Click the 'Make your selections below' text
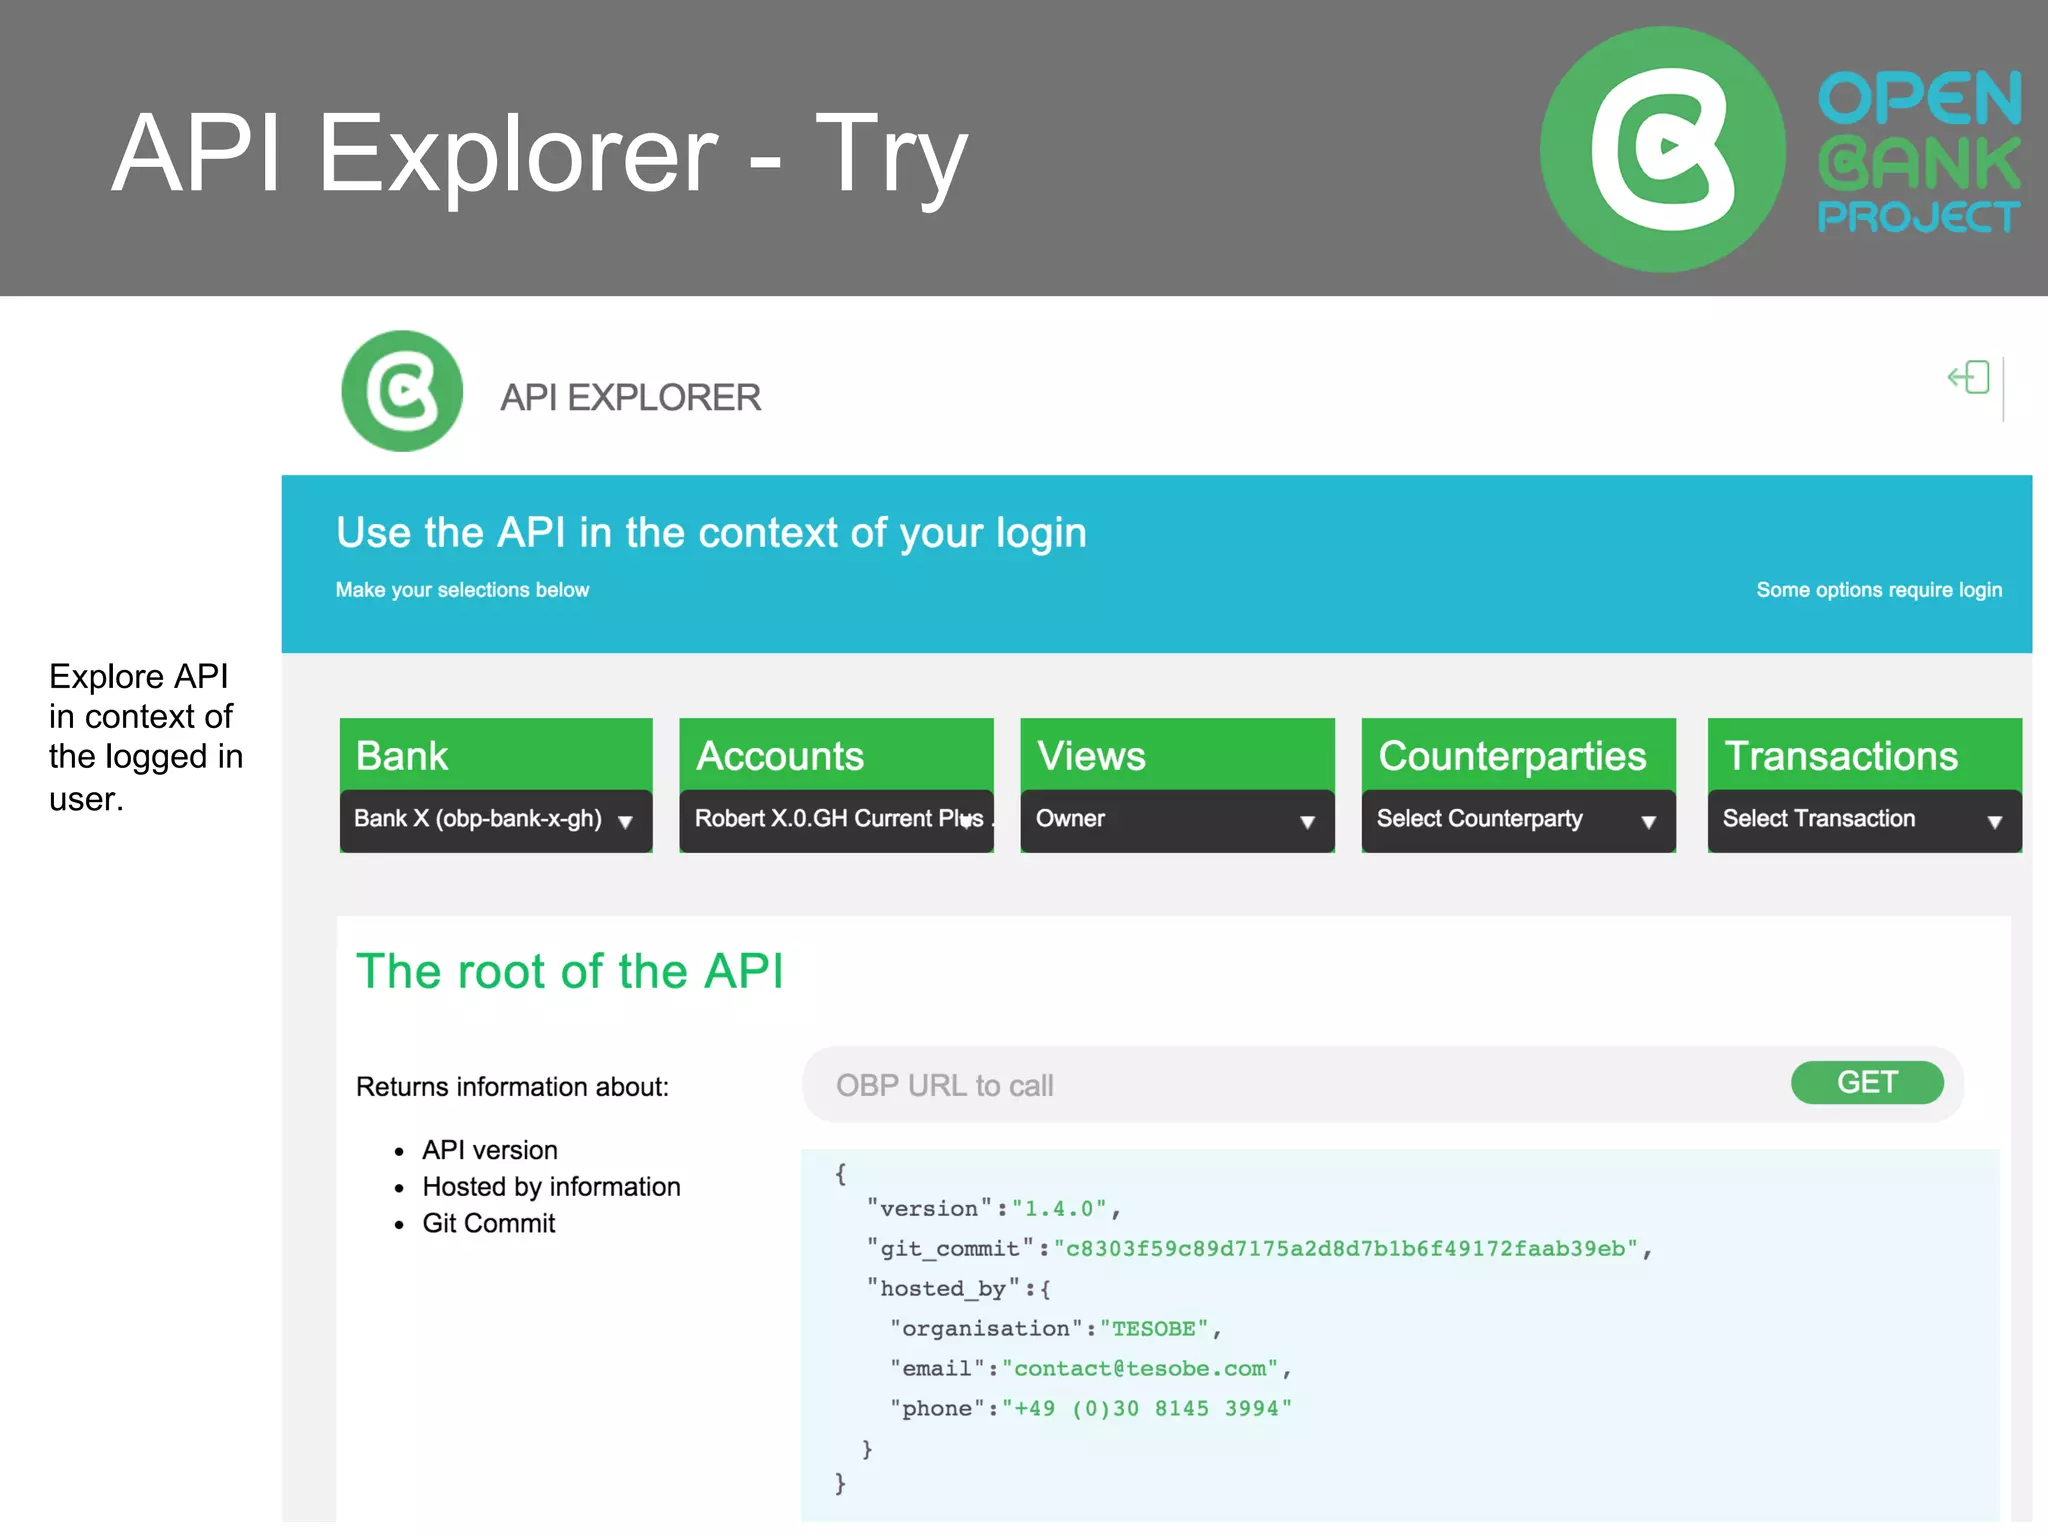The height and width of the screenshot is (1536, 2048). click(462, 590)
